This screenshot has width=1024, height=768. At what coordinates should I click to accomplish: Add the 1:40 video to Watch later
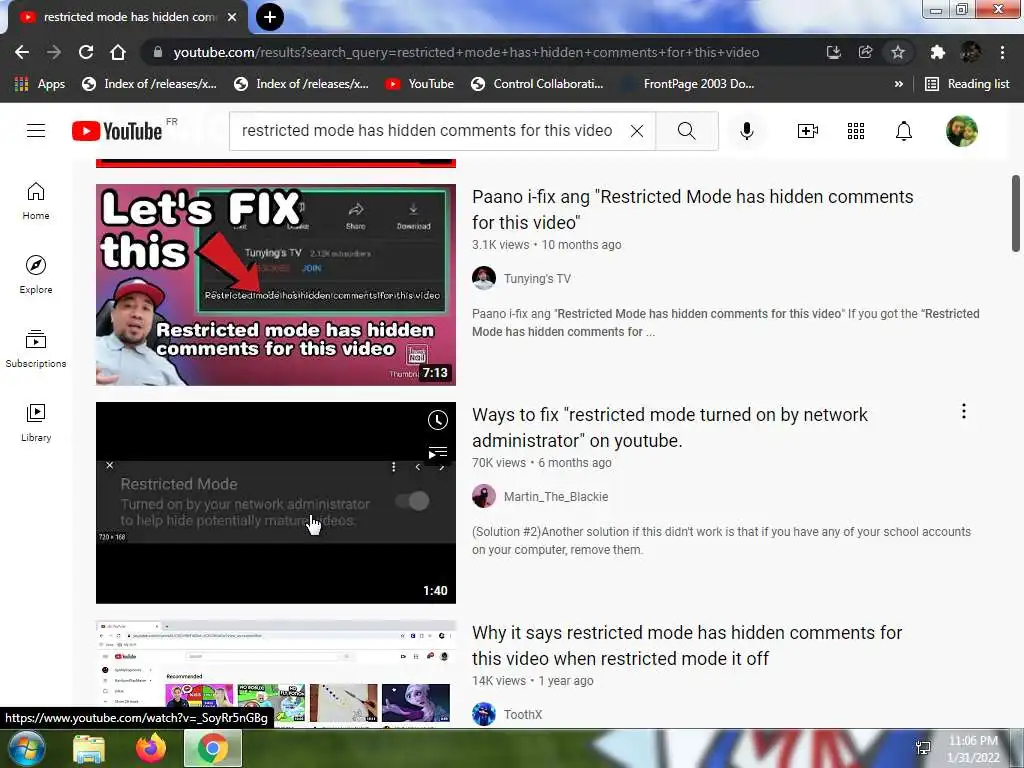point(438,420)
